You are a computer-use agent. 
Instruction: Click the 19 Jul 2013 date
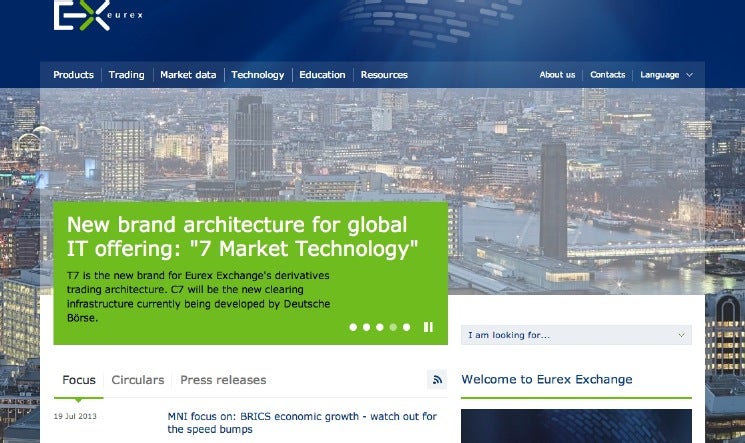coord(75,416)
